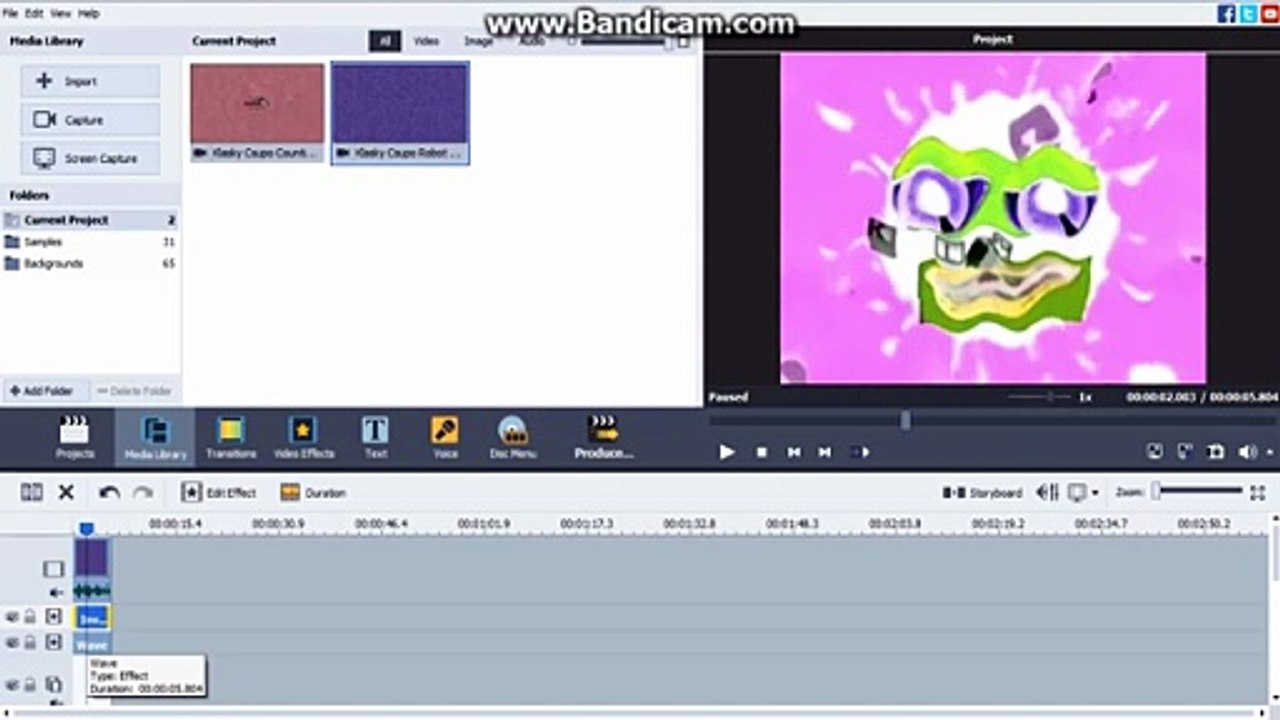The width and height of the screenshot is (1280, 720).
Task: Click the main video track icon
Action: pos(53,569)
